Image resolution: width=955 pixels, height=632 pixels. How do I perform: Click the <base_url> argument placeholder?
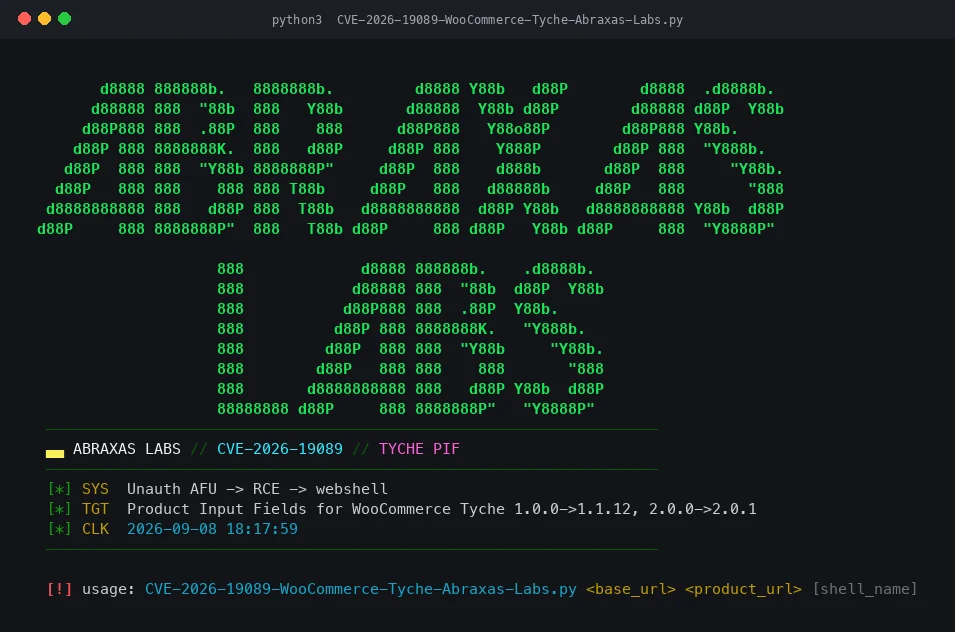pyautogui.click(x=631, y=589)
